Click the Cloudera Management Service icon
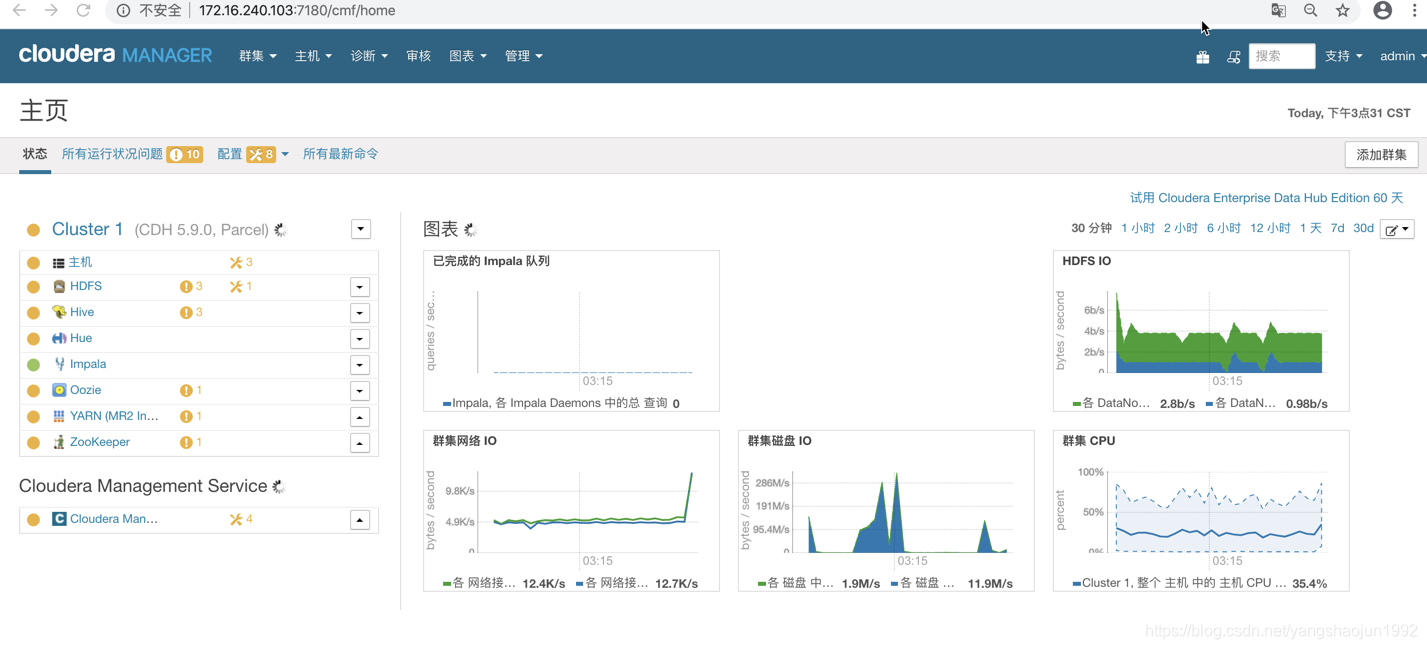This screenshot has height=649, width=1427. click(x=59, y=519)
